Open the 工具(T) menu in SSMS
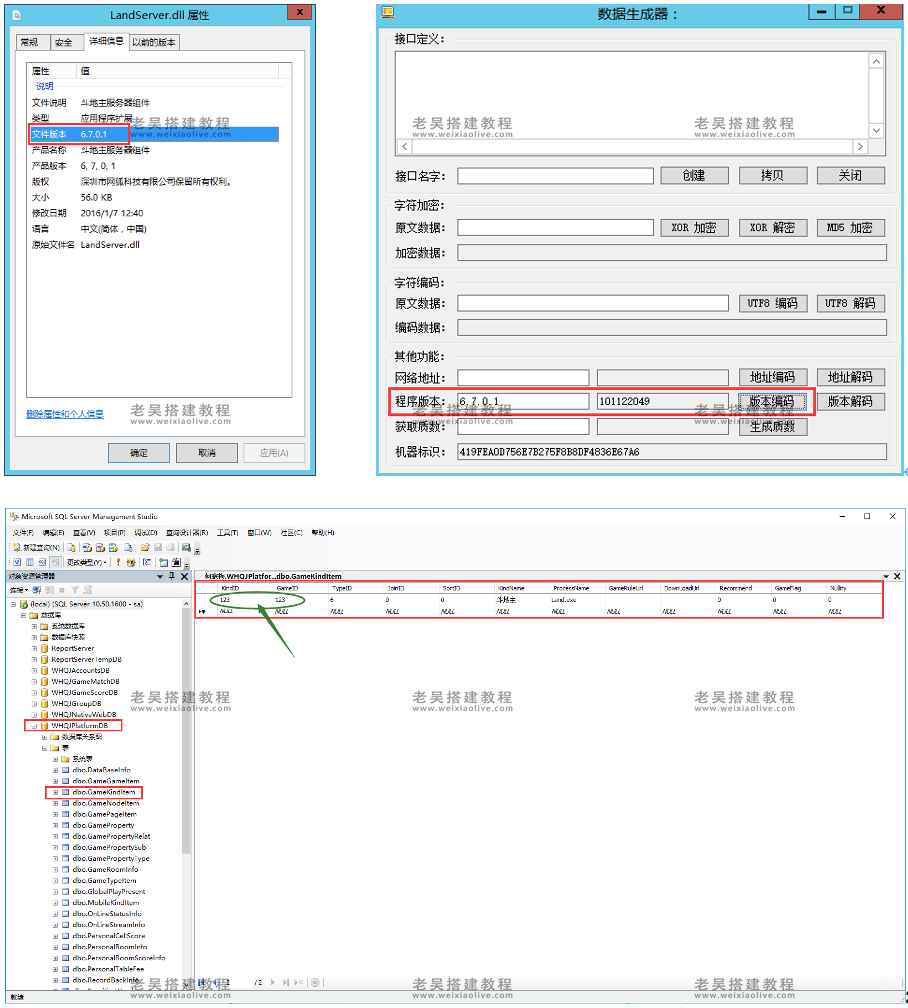The width and height of the screenshot is (908, 1008). pos(225,532)
